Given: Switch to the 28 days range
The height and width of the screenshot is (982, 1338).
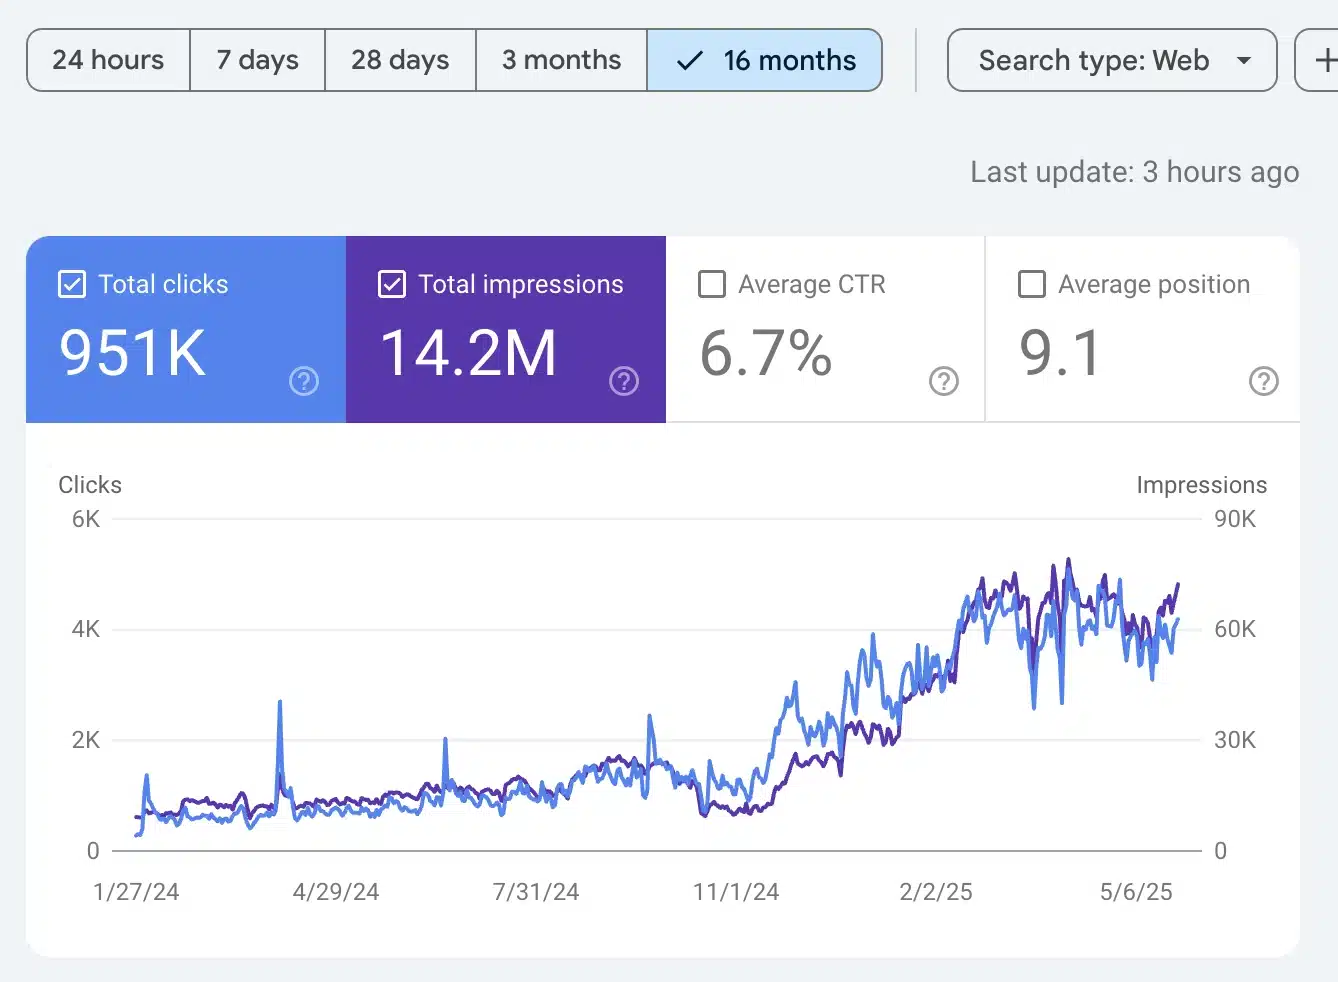Looking at the screenshot, I should [400, 60].
